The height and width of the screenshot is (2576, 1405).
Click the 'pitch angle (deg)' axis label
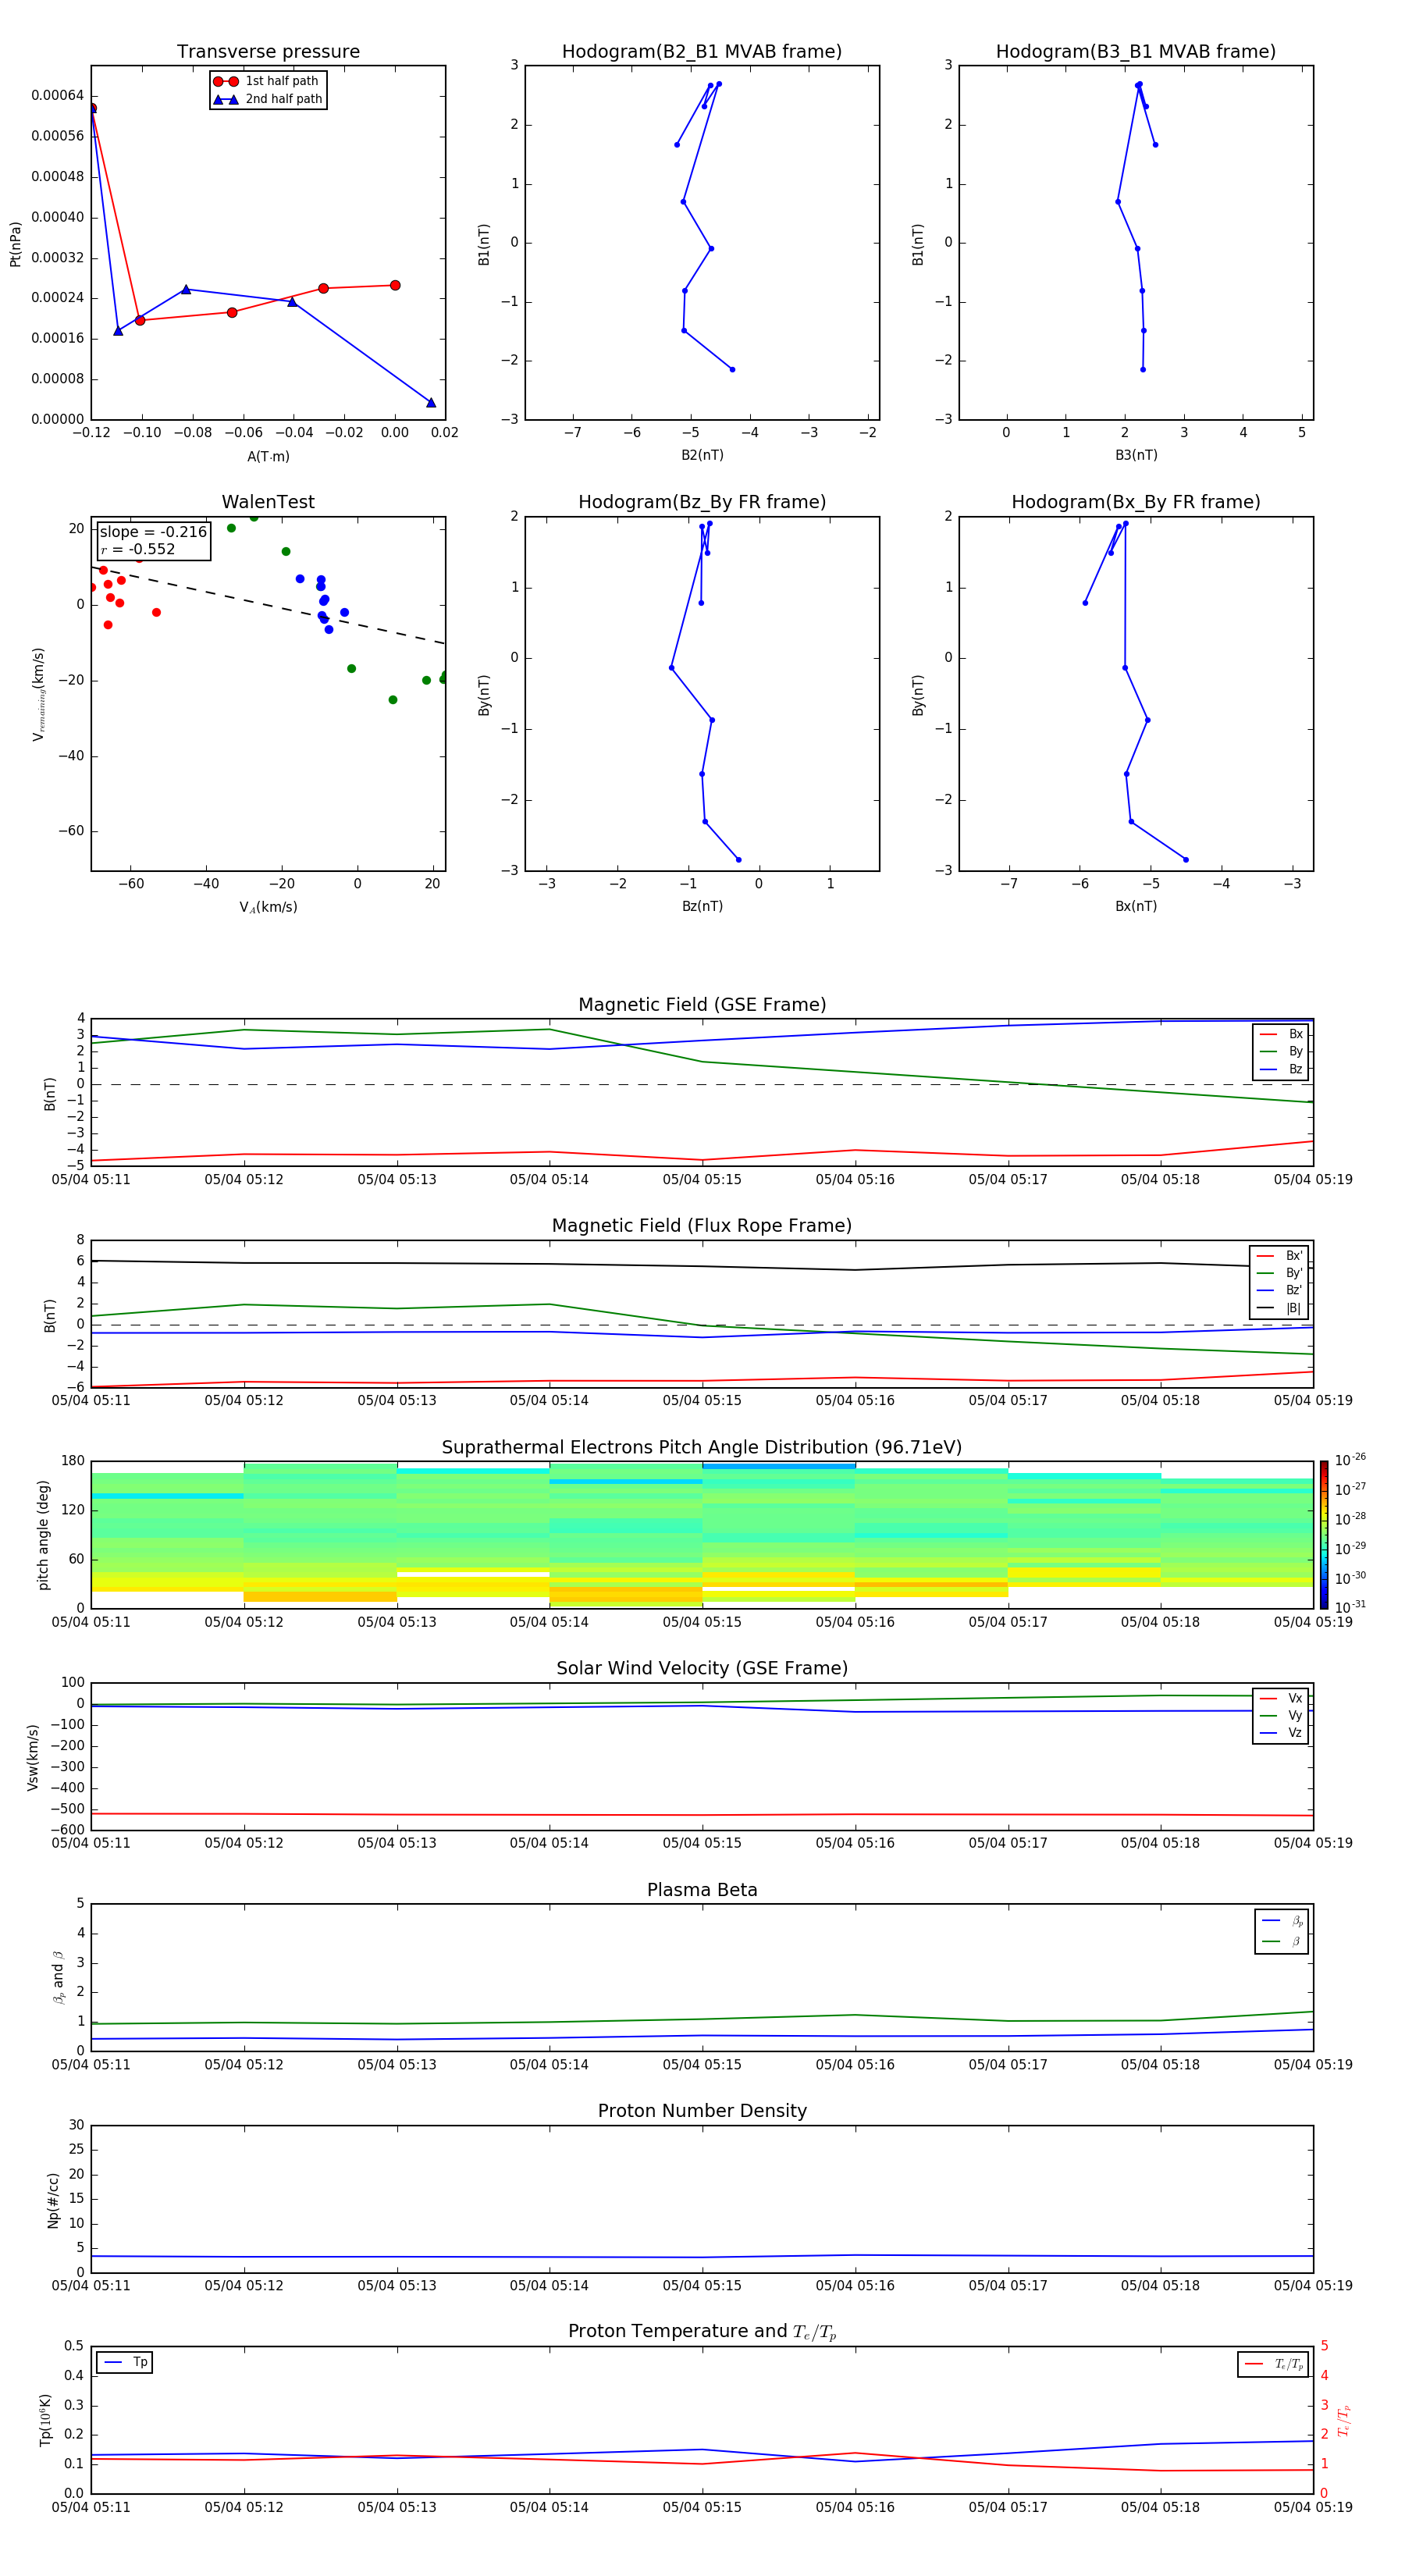43,1534
